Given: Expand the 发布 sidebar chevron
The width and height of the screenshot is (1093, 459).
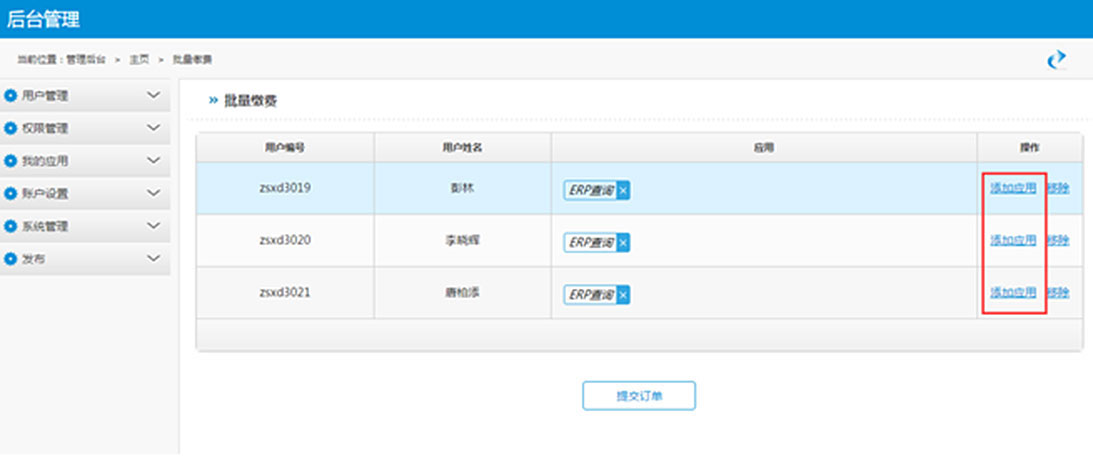Looking at the screenshot, I should point(153,258).
